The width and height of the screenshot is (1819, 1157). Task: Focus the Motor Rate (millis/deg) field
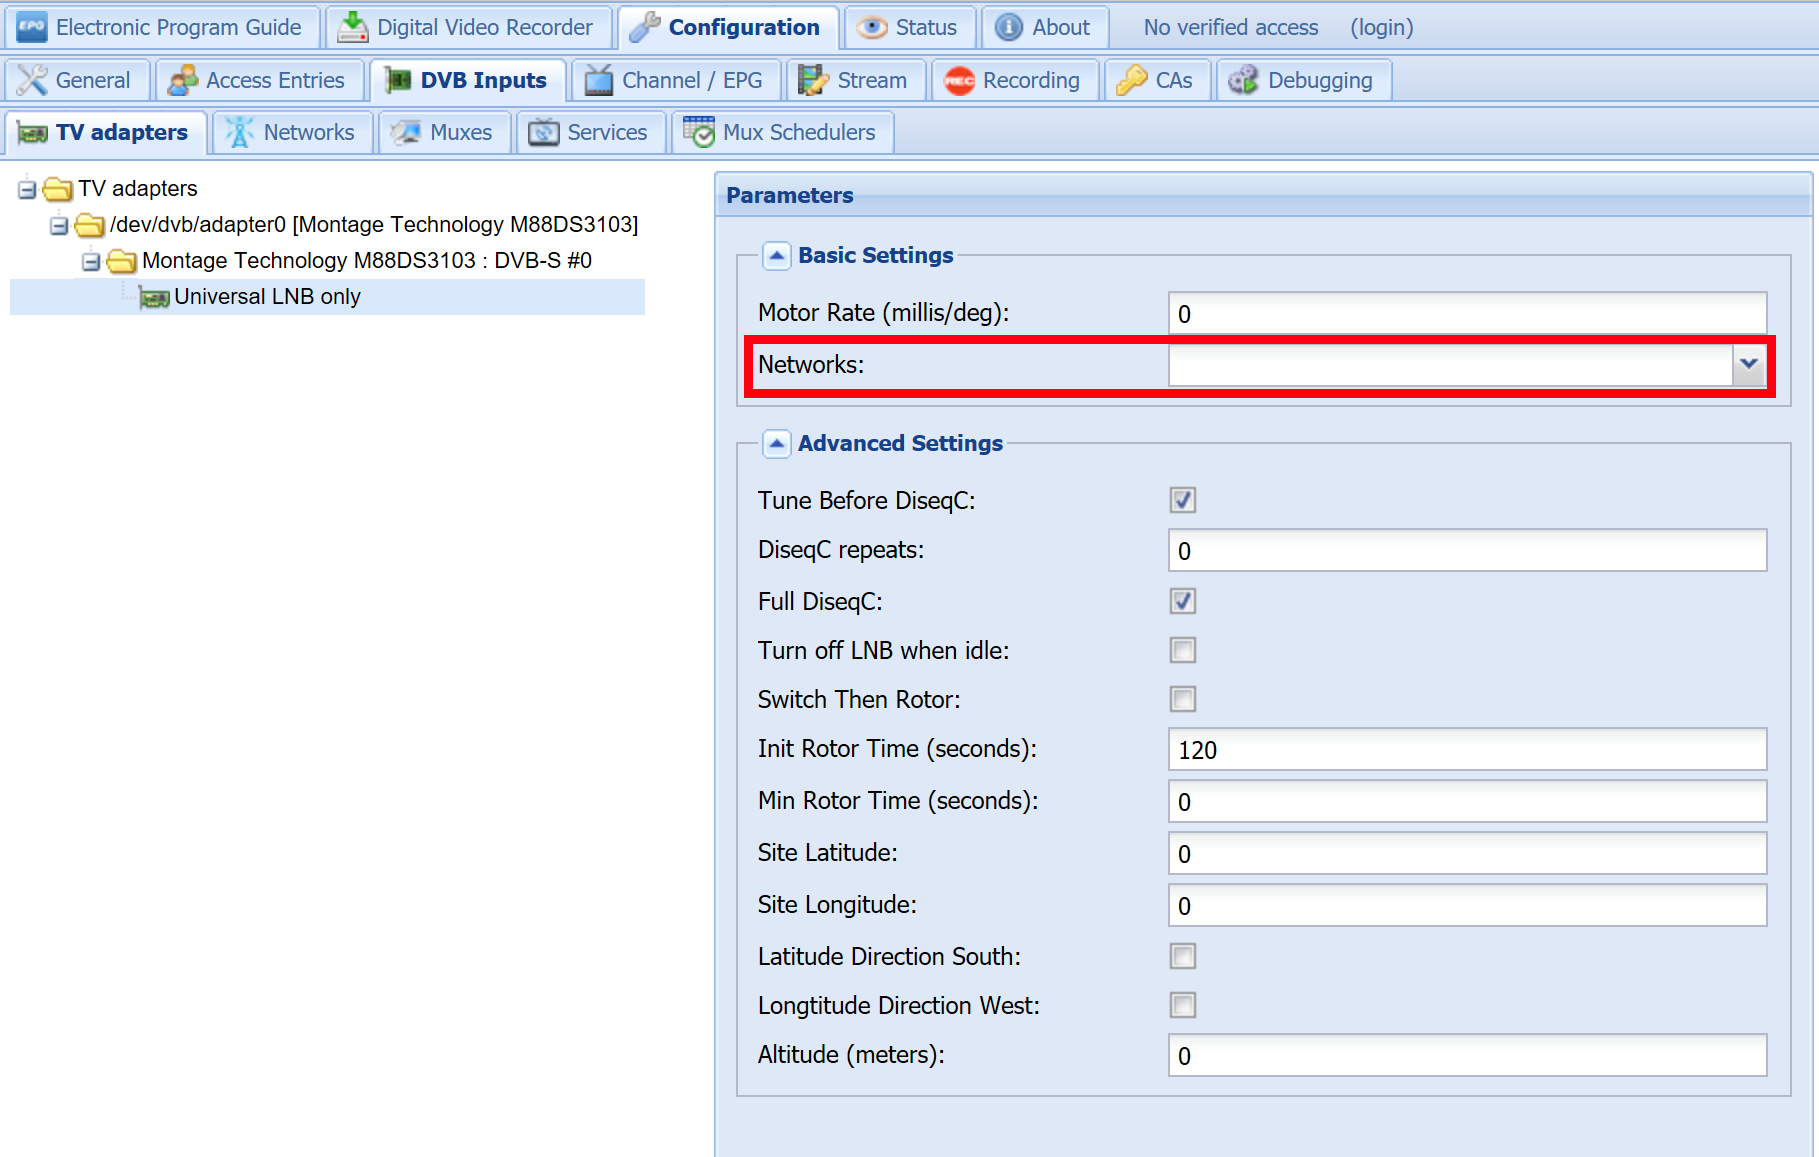1467,313
